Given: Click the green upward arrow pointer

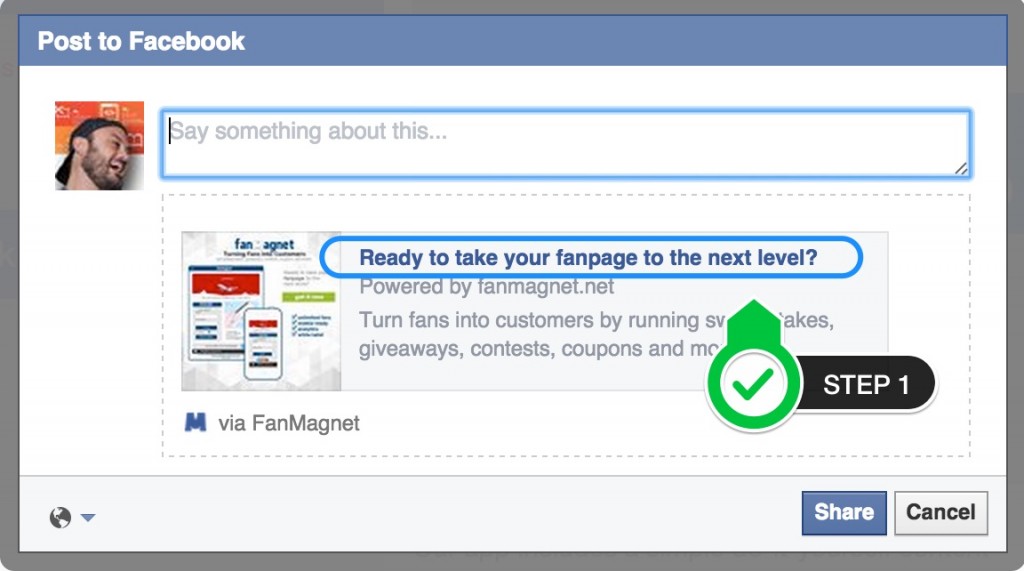Looking at the screenshot, I should point(754,321).
